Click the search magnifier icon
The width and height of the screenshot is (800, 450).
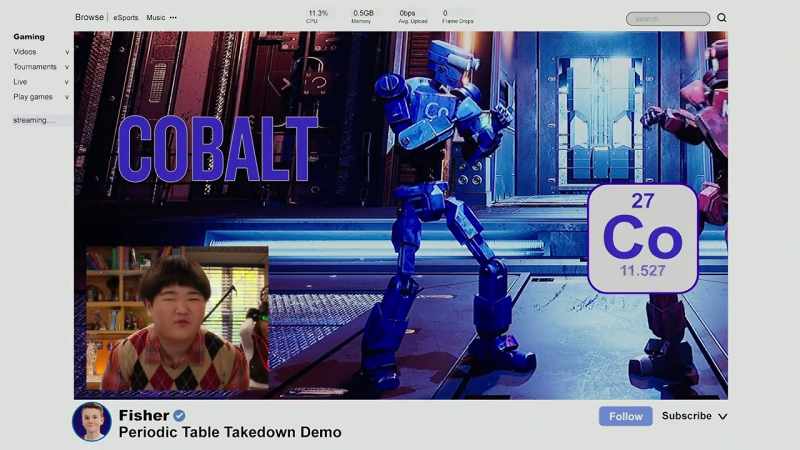click(721, 18)
